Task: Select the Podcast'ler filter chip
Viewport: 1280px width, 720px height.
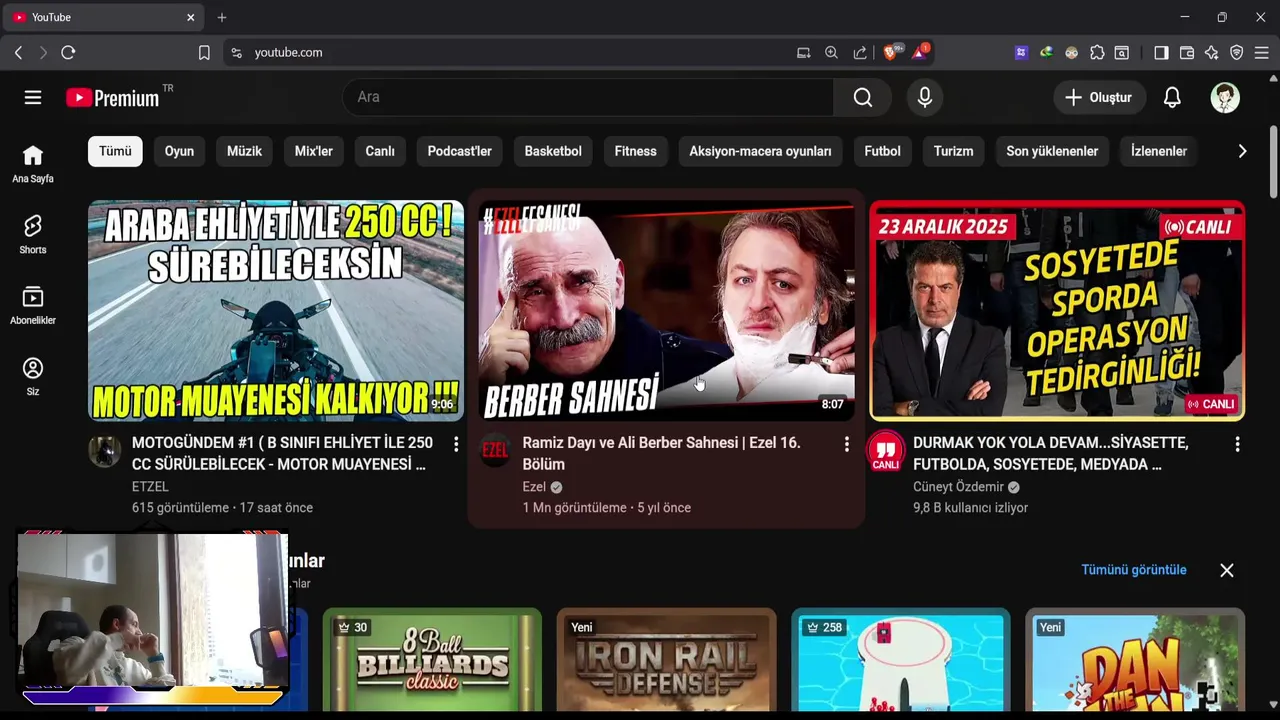Action: [460, 151]
